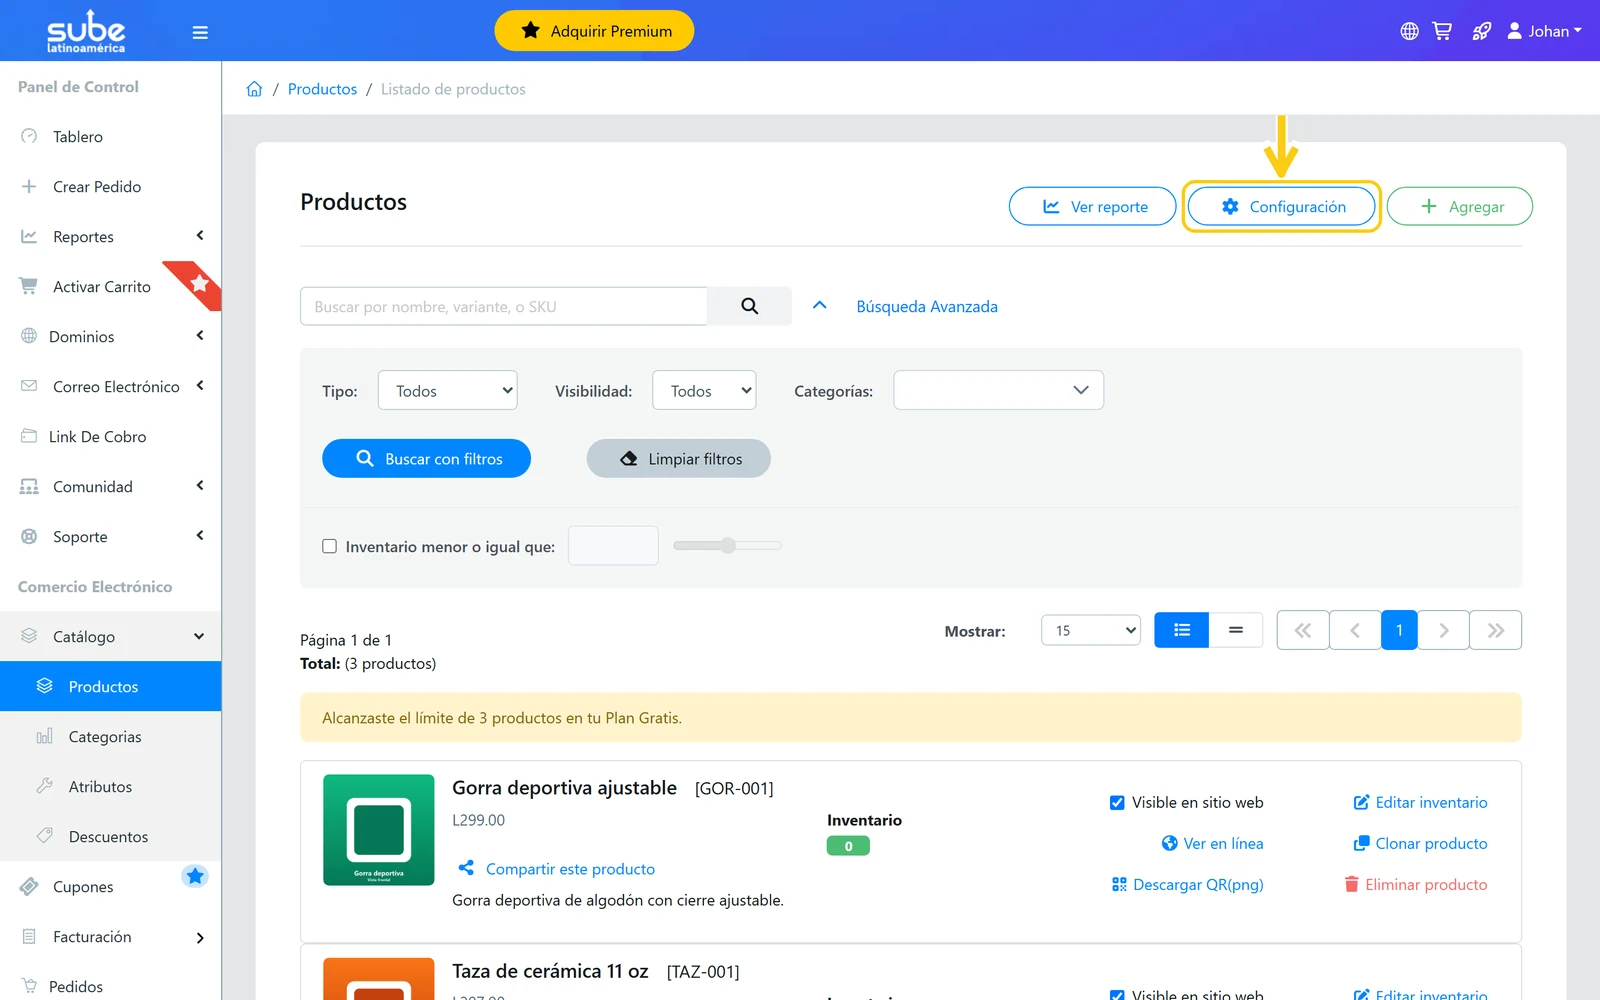
Task: Collapse the Catálogo sidebar section
Action: coord(110,636)
